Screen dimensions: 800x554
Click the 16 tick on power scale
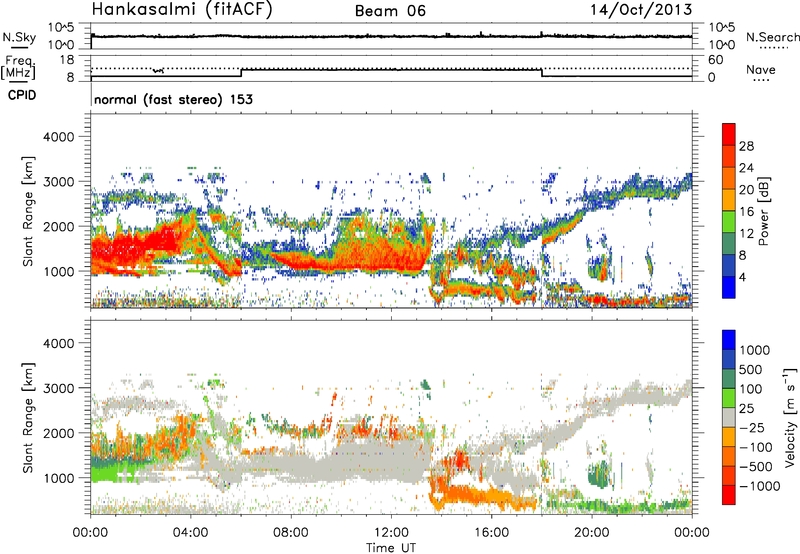click(x=746, y=211)
